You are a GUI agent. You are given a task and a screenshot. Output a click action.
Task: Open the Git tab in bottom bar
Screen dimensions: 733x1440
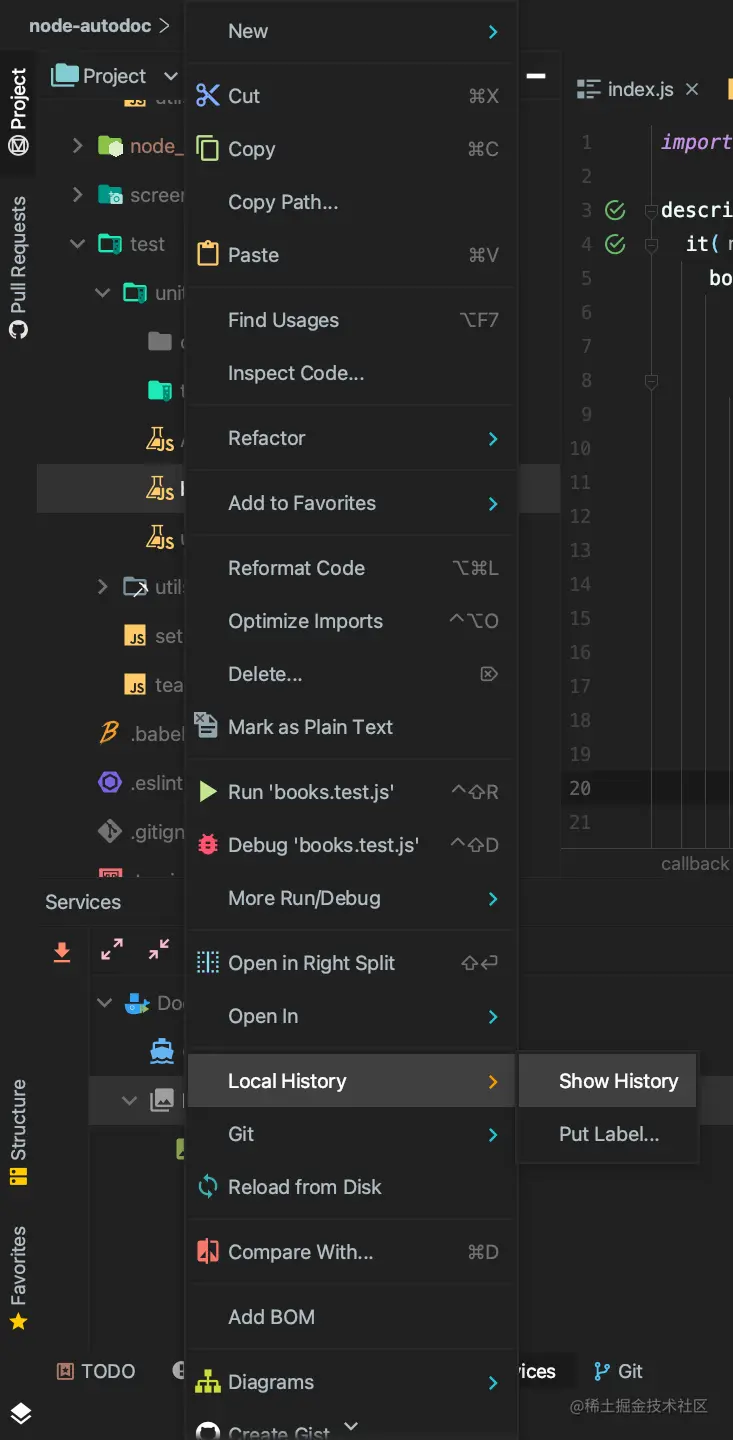(x=618, y=1371)
